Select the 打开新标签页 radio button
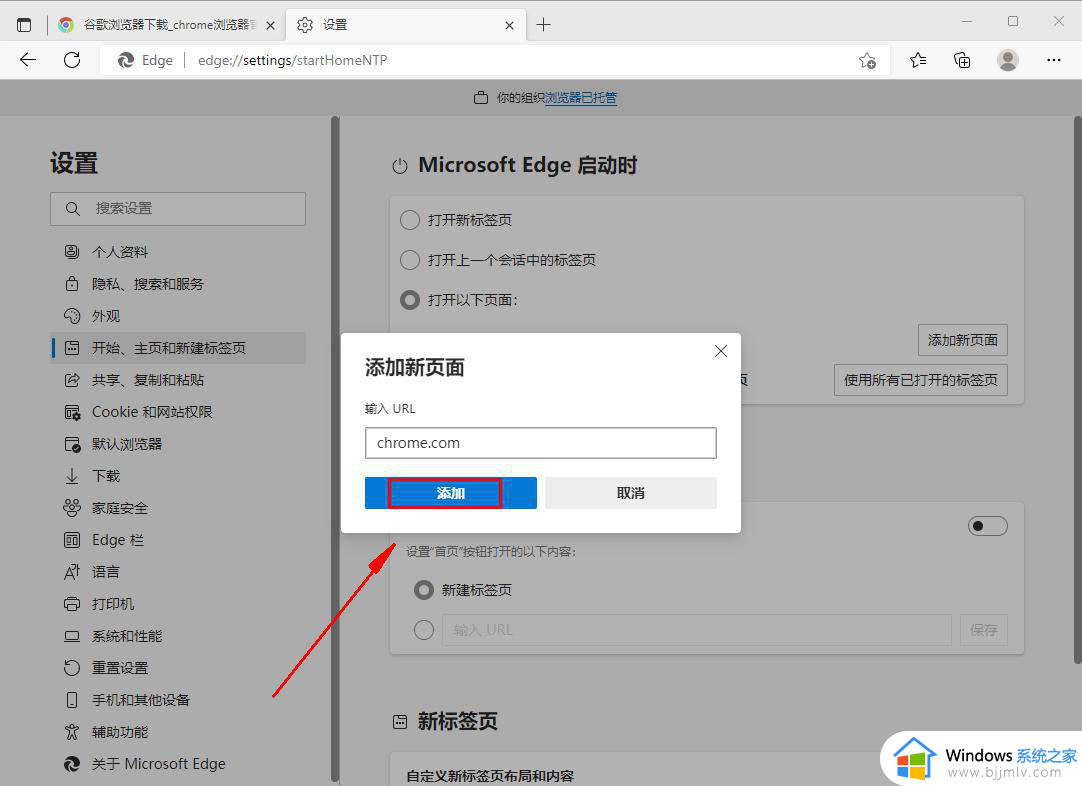This screenshot has width=1082, height=786. coord(410,220)
